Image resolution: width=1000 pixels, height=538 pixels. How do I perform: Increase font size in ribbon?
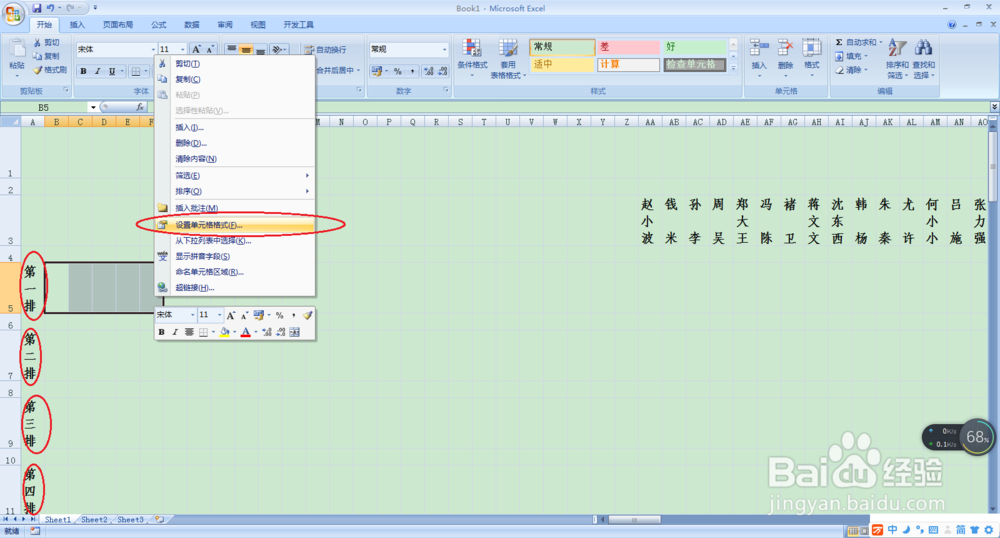[x=196, y=49]
